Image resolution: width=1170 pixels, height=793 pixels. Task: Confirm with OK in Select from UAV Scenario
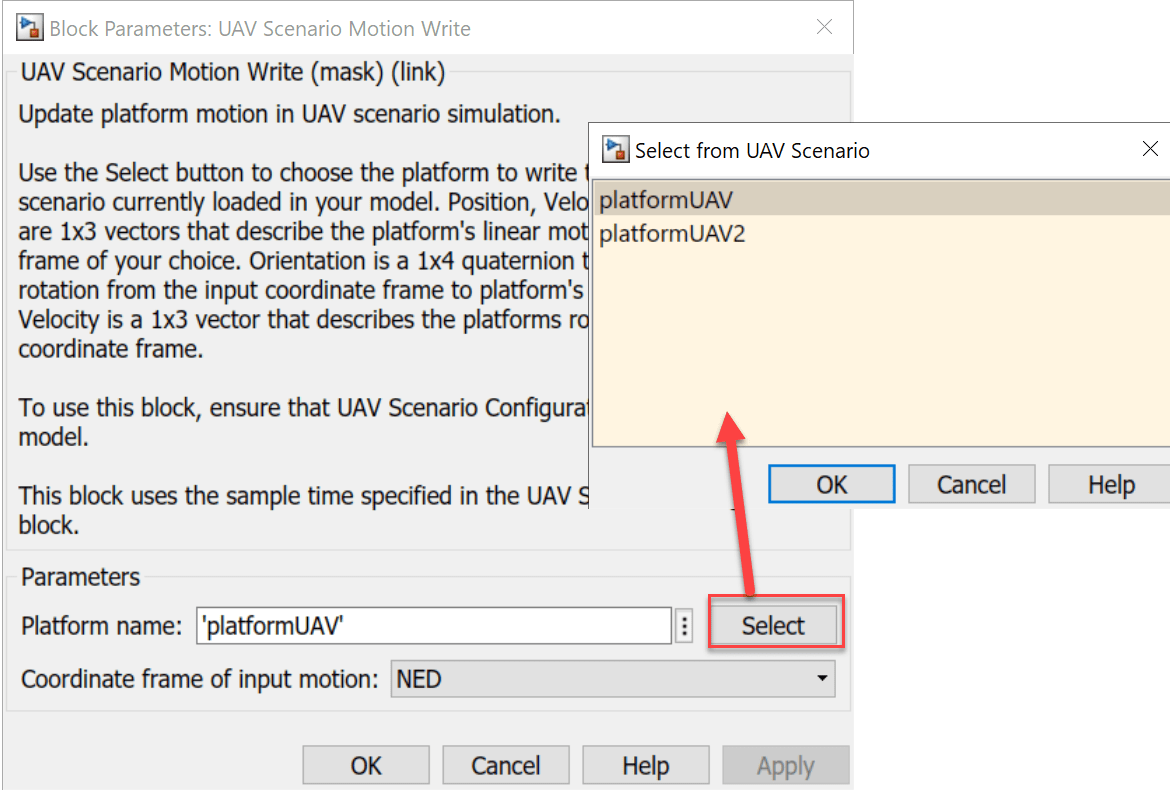pos(831,485)
